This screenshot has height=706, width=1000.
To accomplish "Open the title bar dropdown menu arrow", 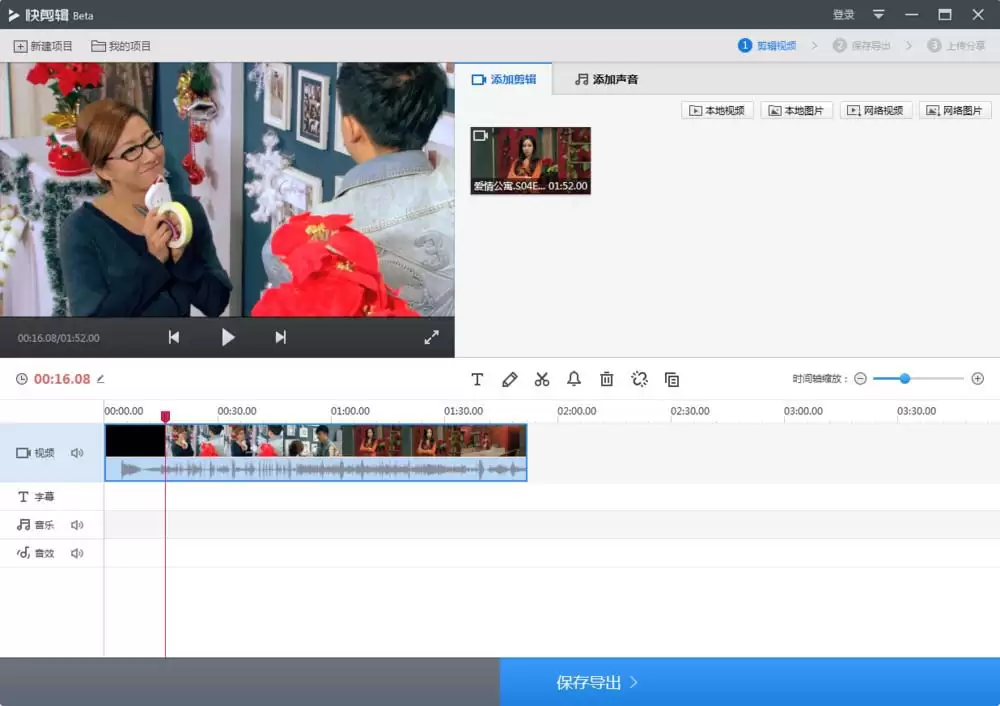I will (879, 15).
